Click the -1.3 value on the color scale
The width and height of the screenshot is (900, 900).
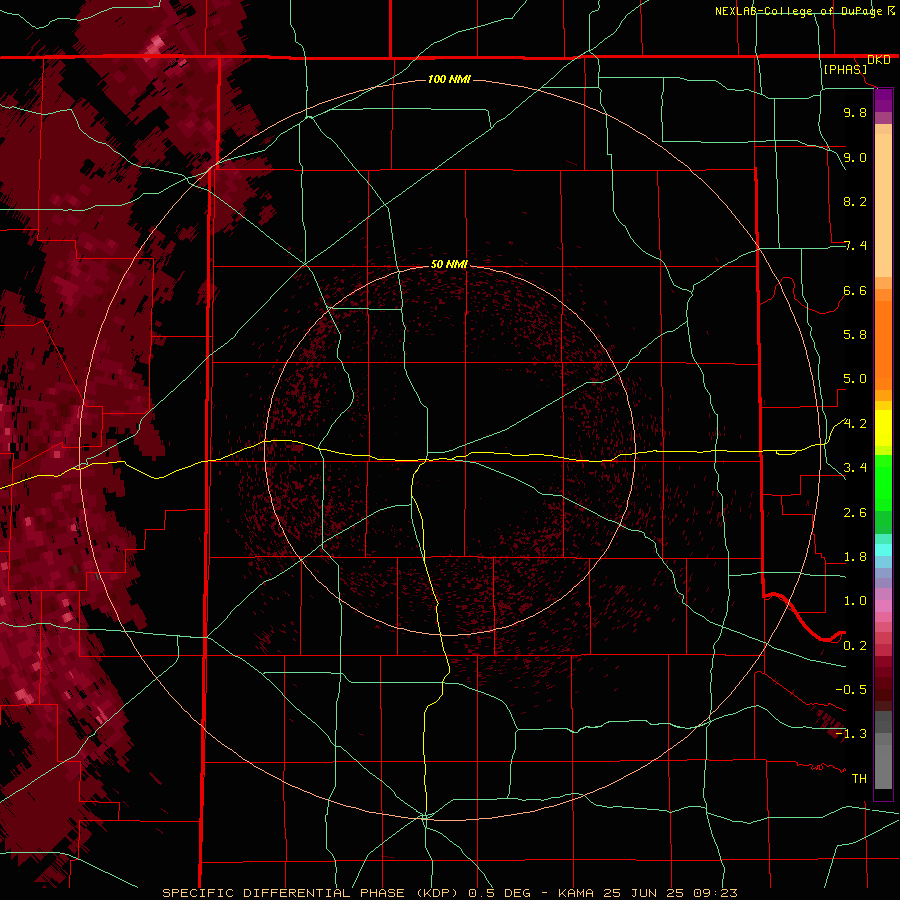(x=851, y=734)
